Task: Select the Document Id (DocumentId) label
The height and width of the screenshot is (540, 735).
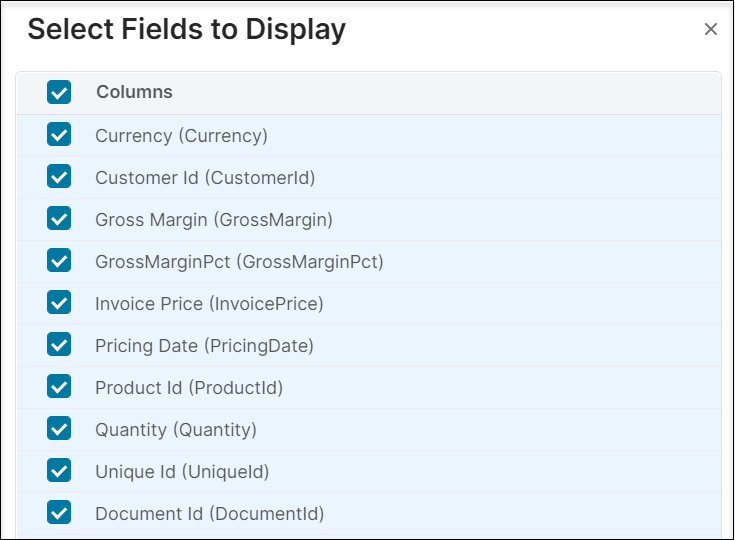Action: (x=209, y=514)
